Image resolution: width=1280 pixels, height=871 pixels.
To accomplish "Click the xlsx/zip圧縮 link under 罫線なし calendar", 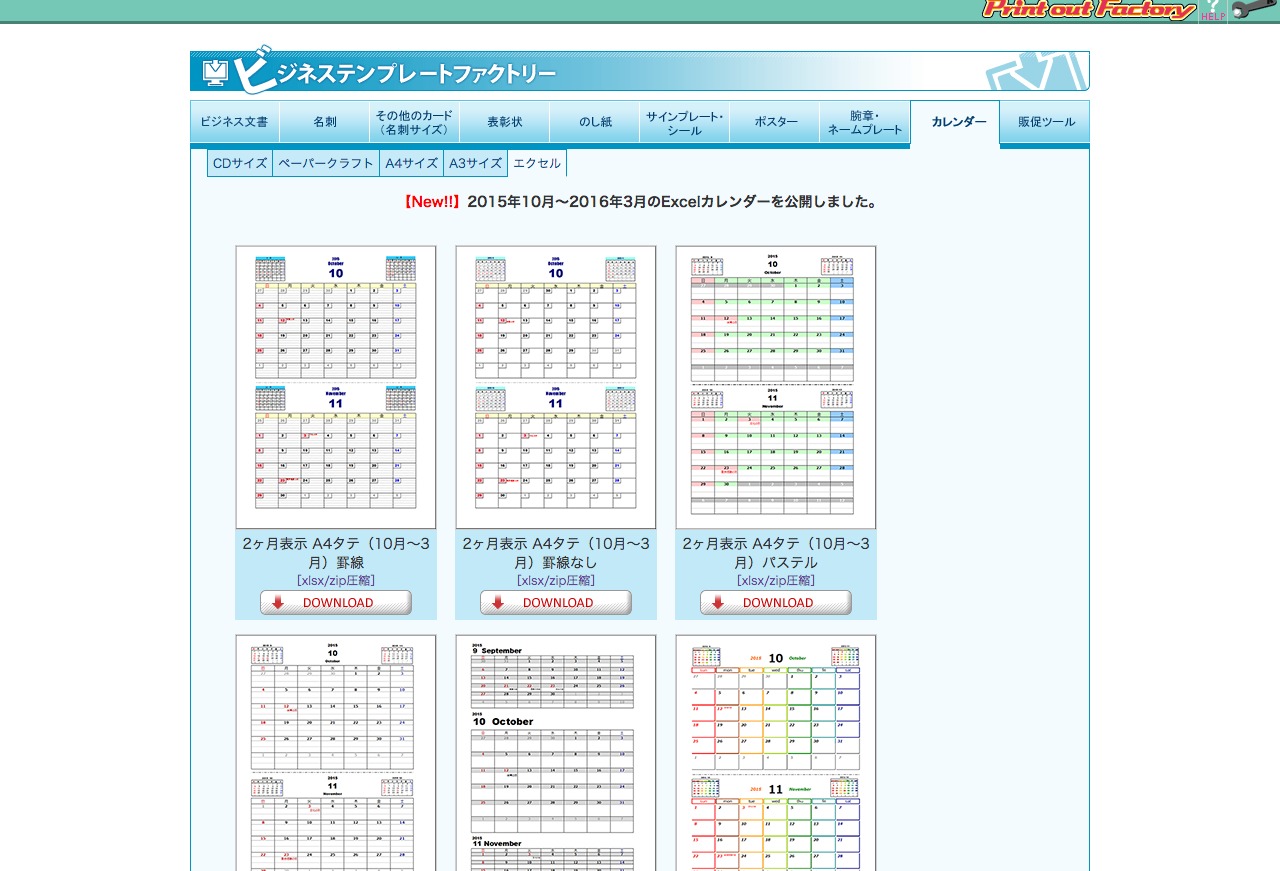I will click(x=556, y=580).
